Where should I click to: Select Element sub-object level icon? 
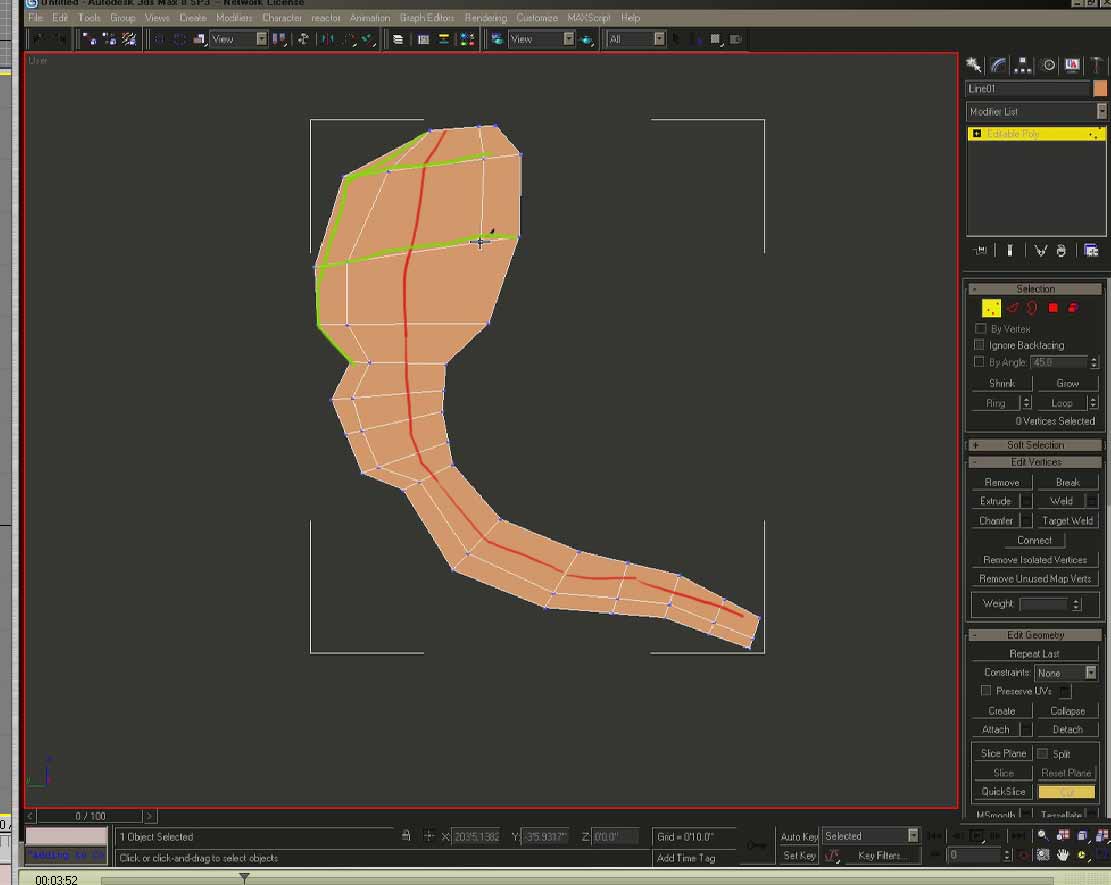[1073, 309]
